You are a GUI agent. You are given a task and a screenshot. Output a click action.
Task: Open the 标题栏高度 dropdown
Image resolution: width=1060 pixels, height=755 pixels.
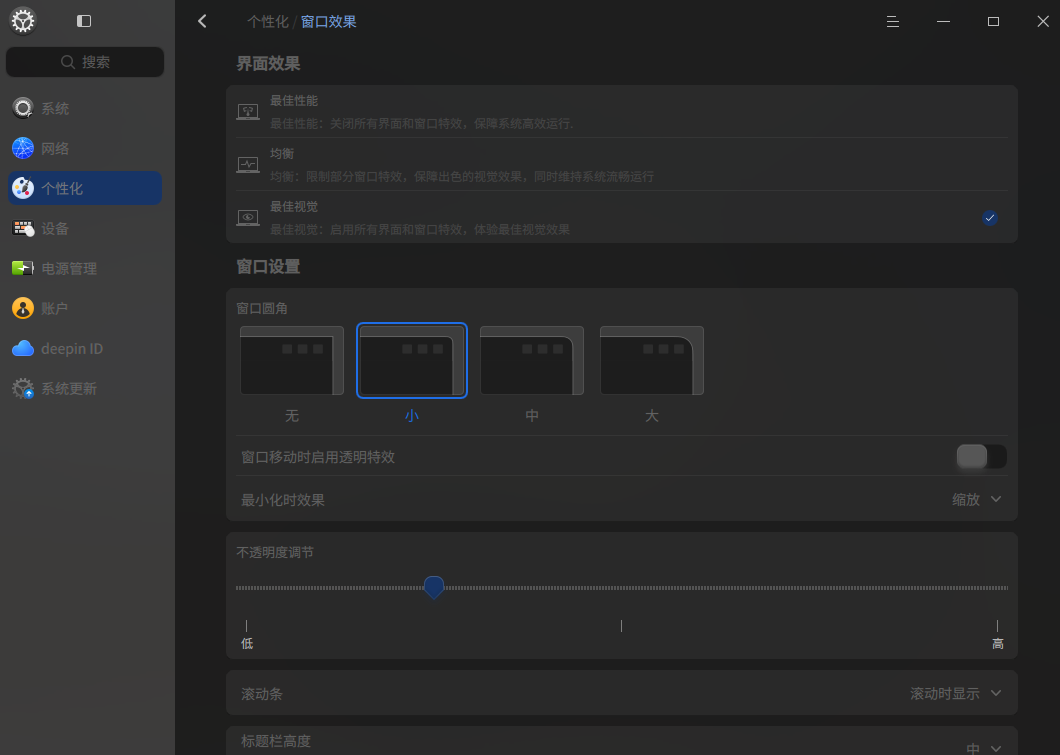[x=984, y=748]
